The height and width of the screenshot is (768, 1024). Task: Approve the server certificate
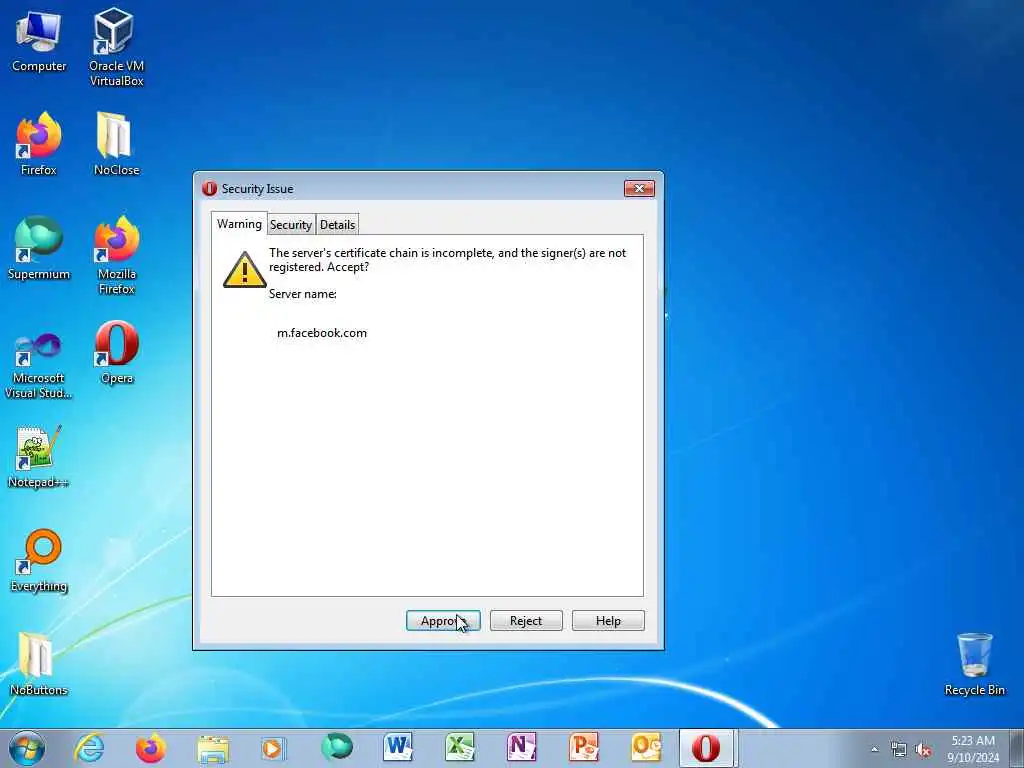pyautogui.click(x=443, y=621)
